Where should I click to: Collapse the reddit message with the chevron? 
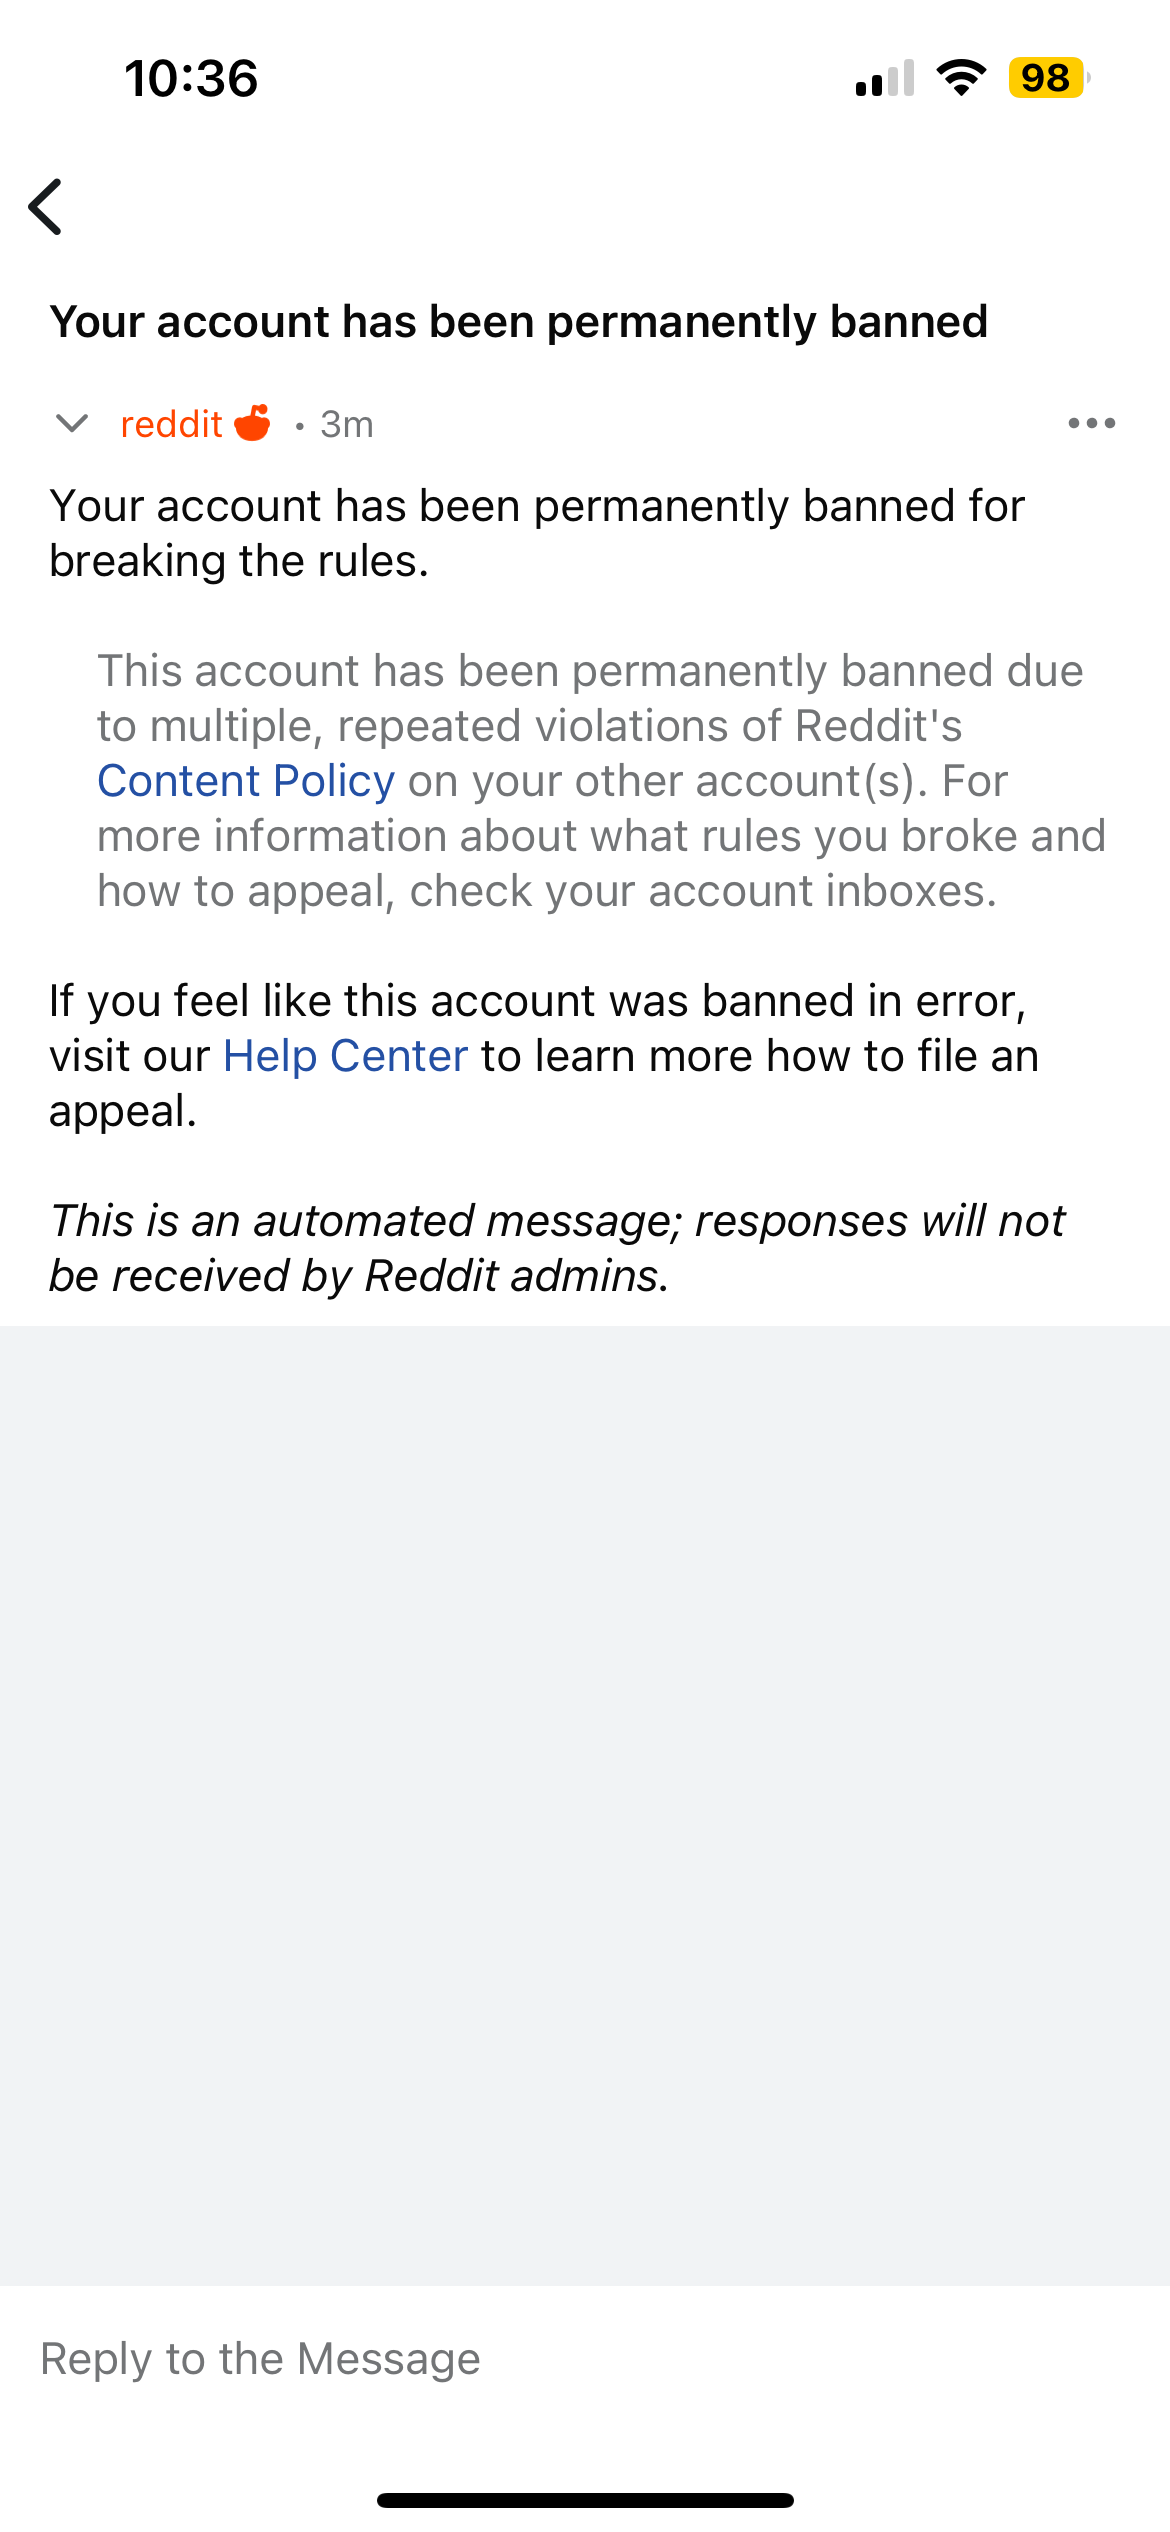tap(72, 424)
